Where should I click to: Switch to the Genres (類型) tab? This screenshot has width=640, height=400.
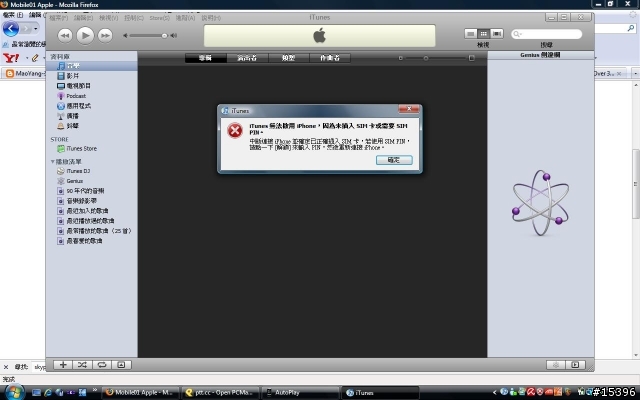tap(289, 58)
